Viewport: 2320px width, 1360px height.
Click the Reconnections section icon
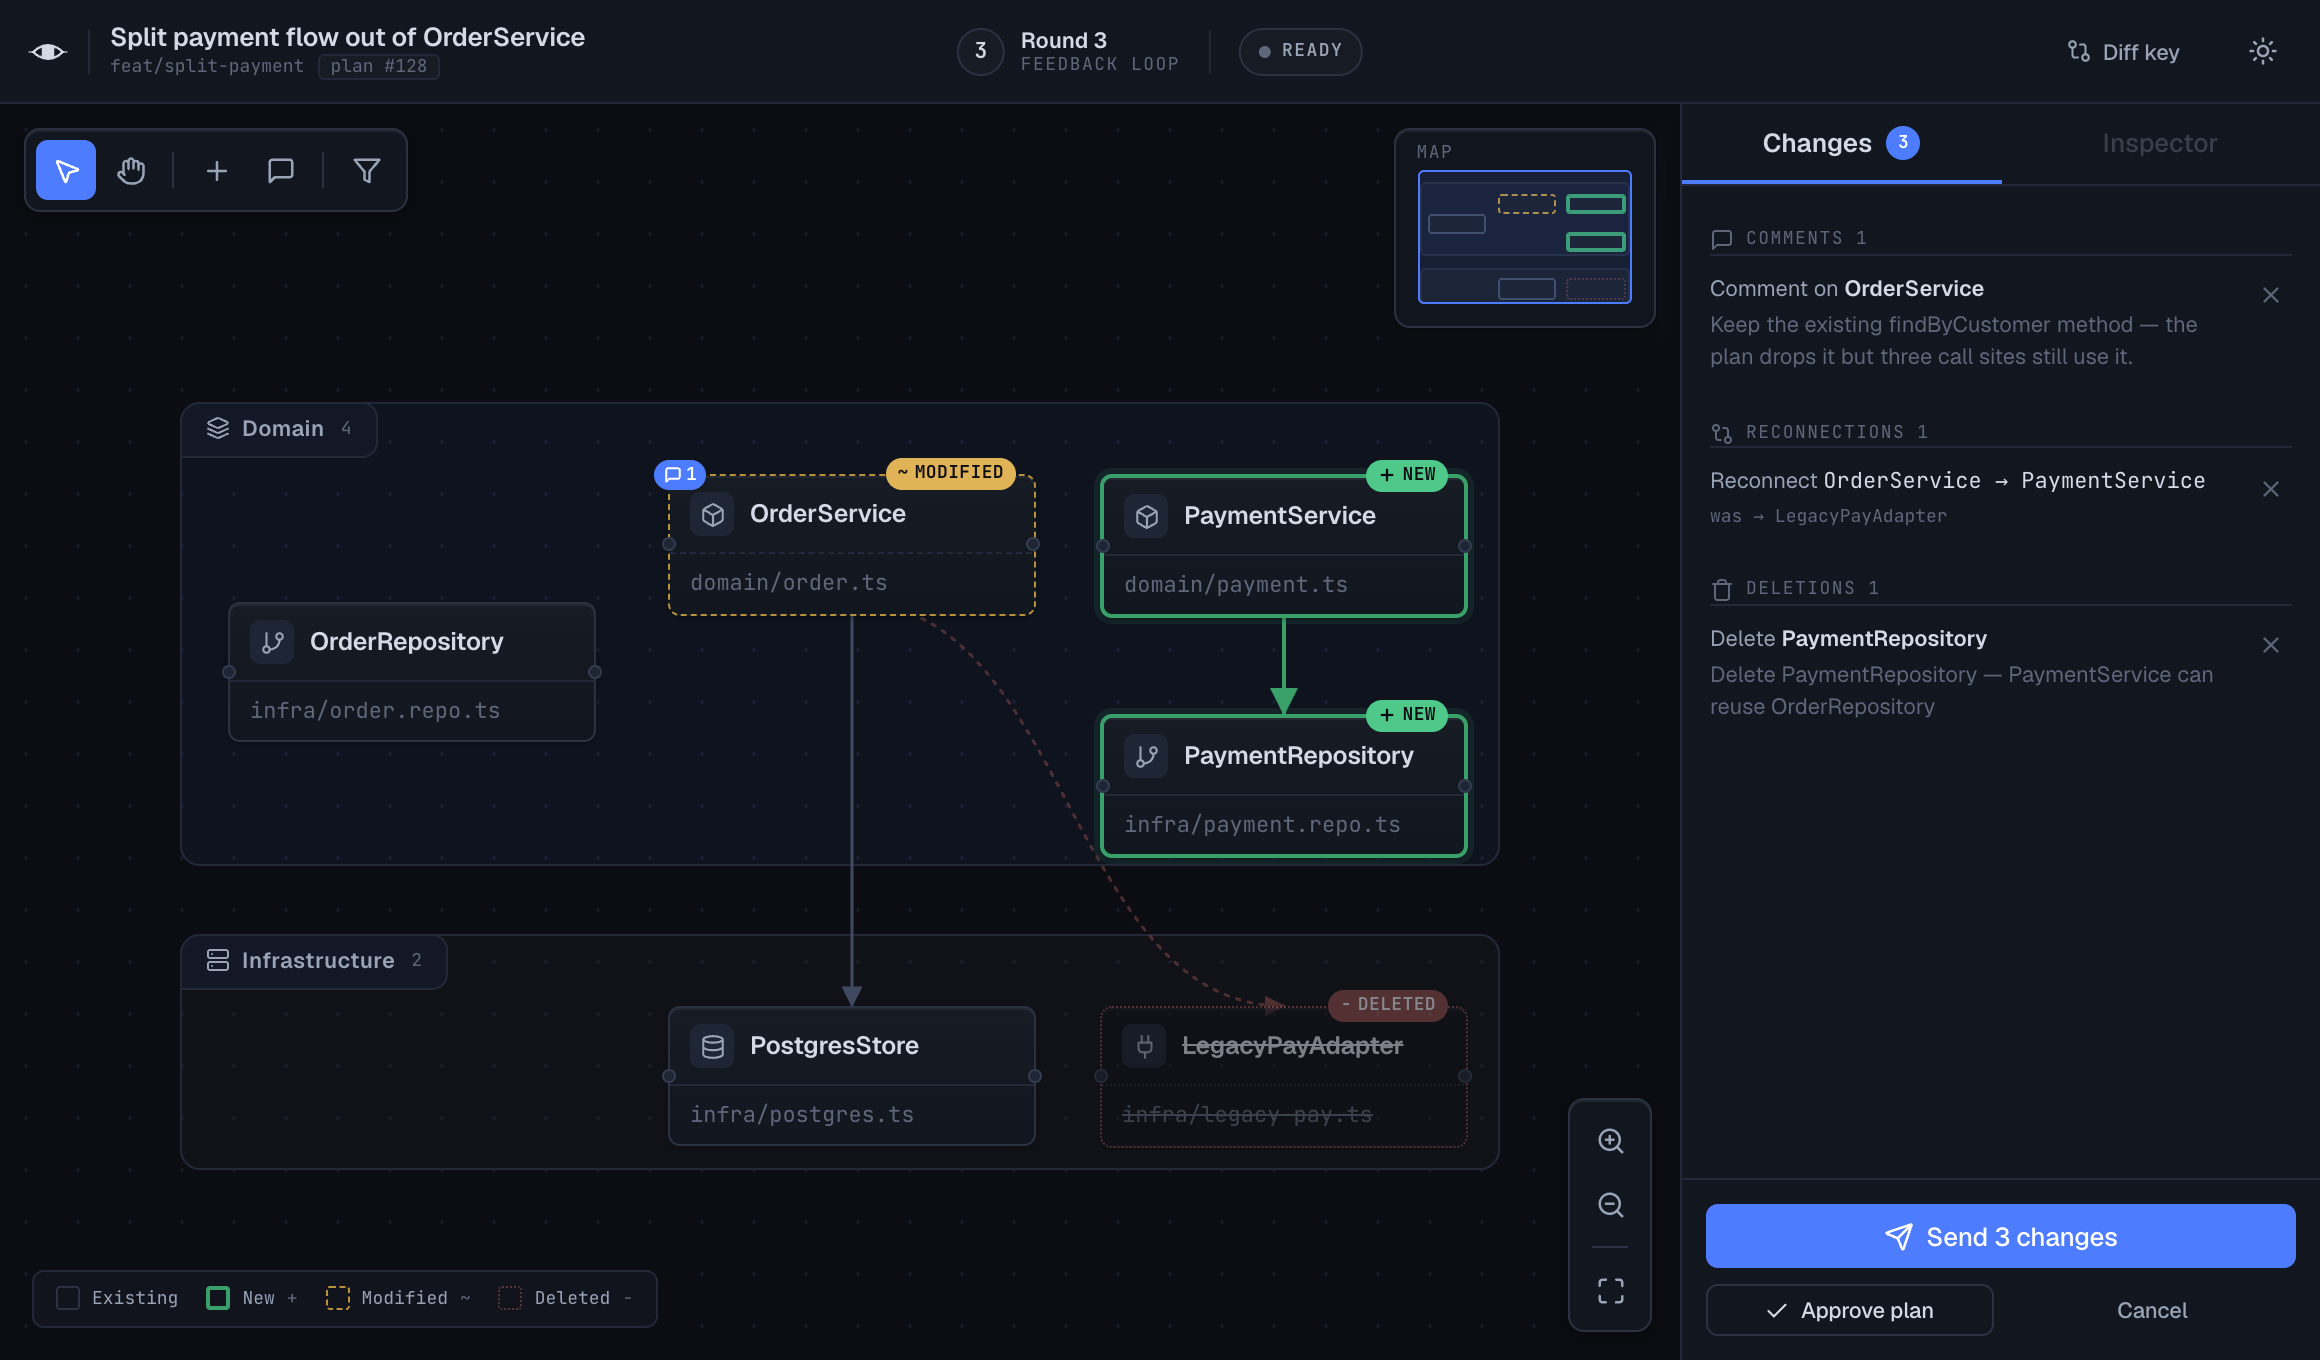tap(1722, 433)
